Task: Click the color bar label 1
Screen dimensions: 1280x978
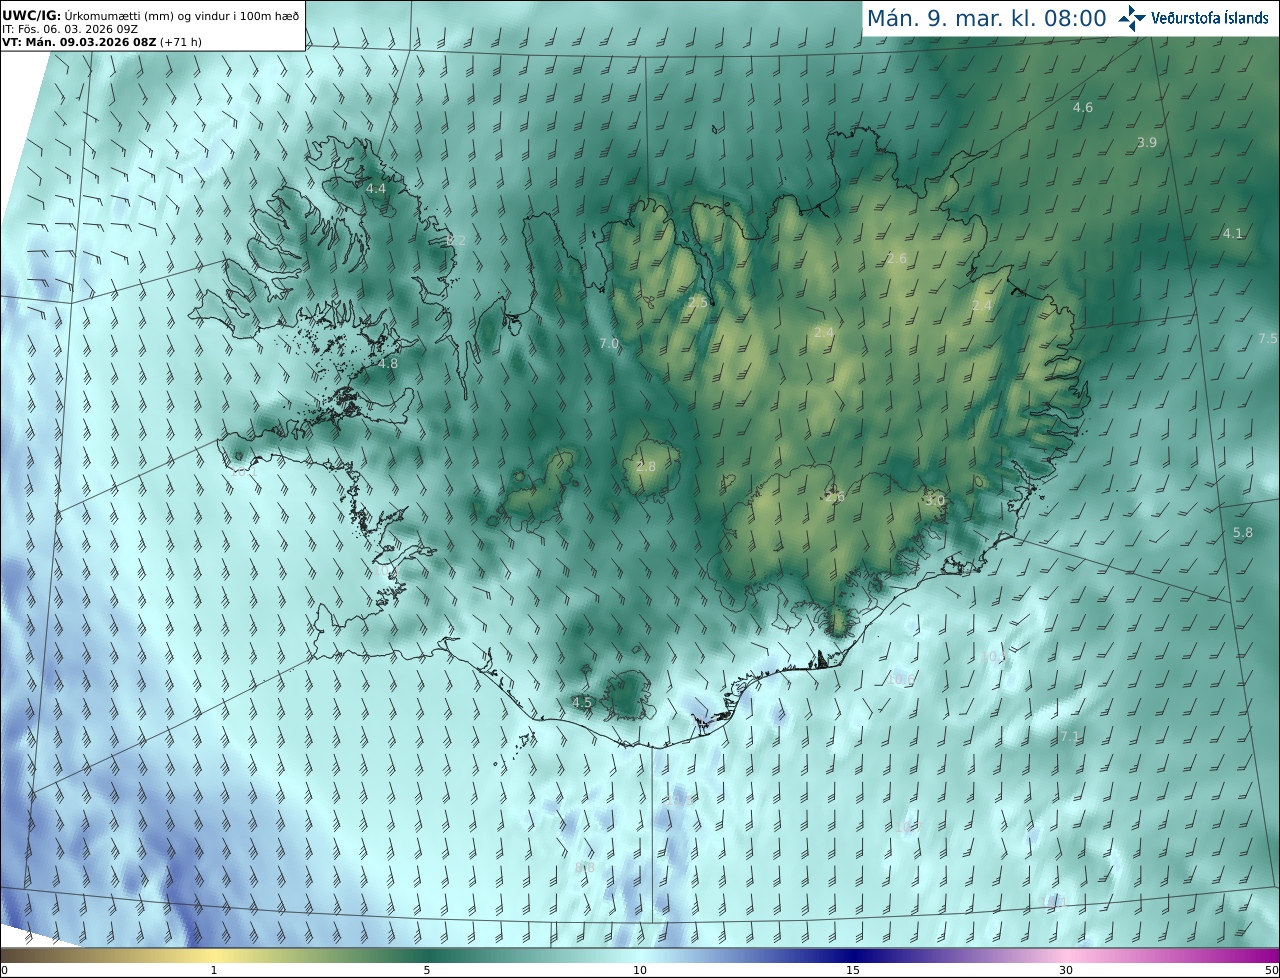Action: click(x=214, y=970)
